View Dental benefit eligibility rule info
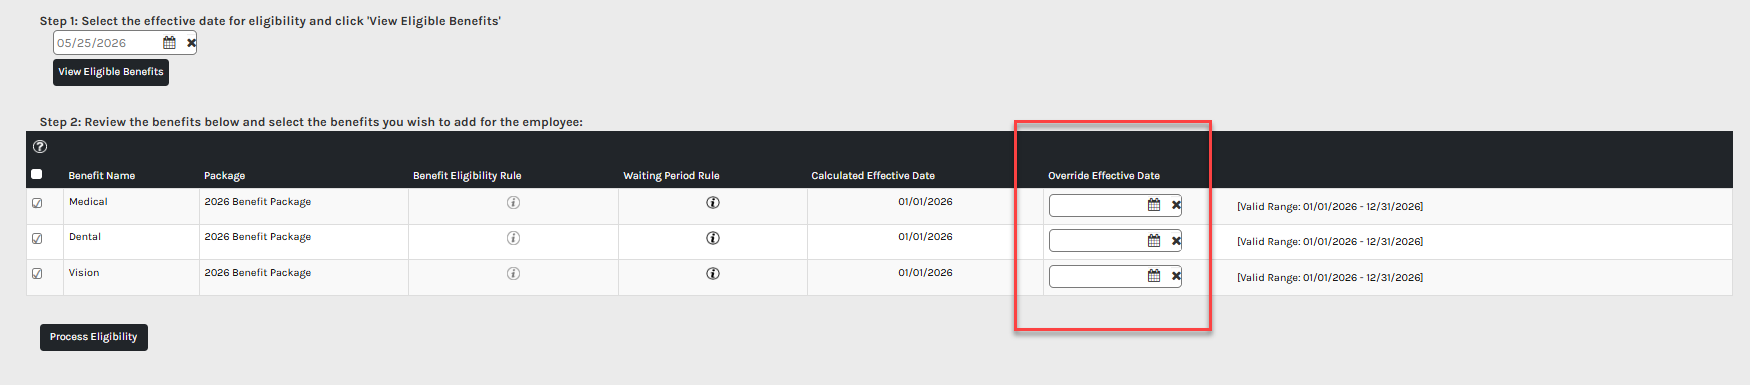 [513, 238]
